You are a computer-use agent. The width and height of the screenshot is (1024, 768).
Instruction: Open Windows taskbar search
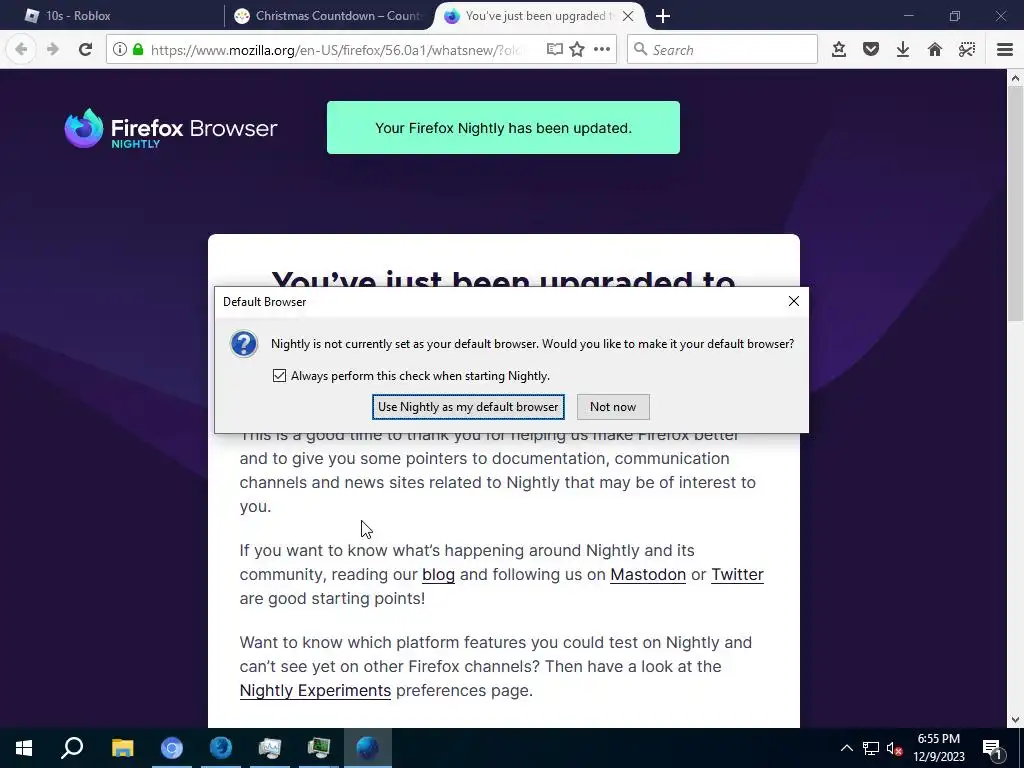click(72, 748)
